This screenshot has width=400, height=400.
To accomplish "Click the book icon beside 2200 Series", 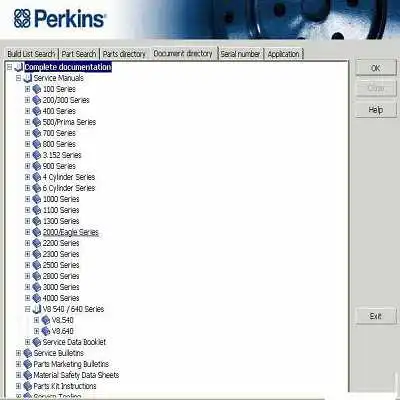I will (37, 243).
